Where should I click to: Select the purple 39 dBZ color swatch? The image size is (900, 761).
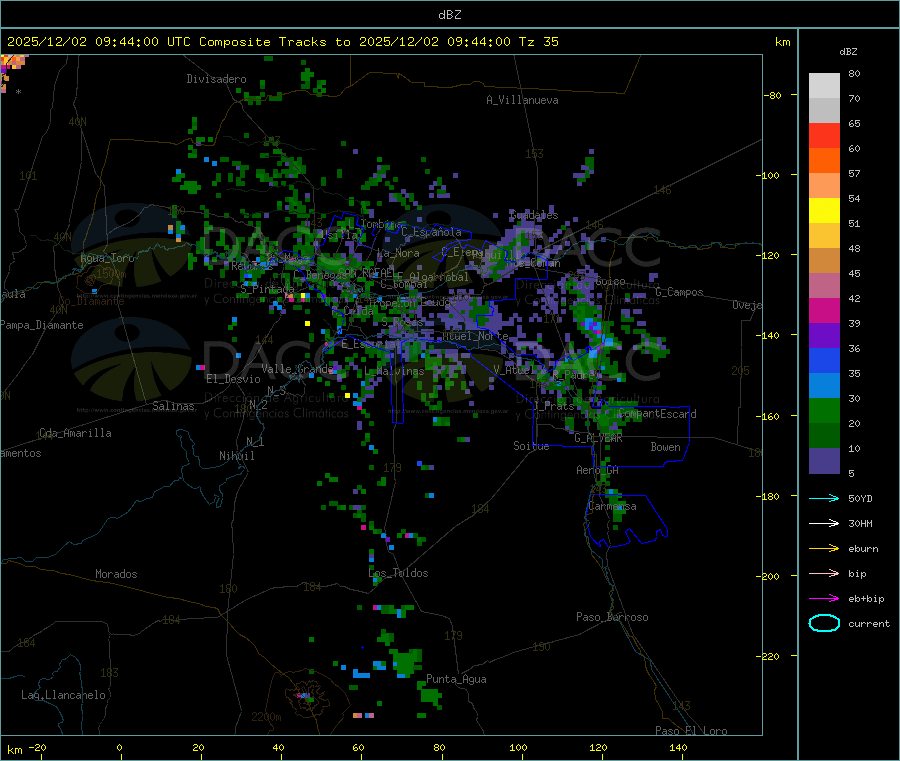tap(824, 336)
